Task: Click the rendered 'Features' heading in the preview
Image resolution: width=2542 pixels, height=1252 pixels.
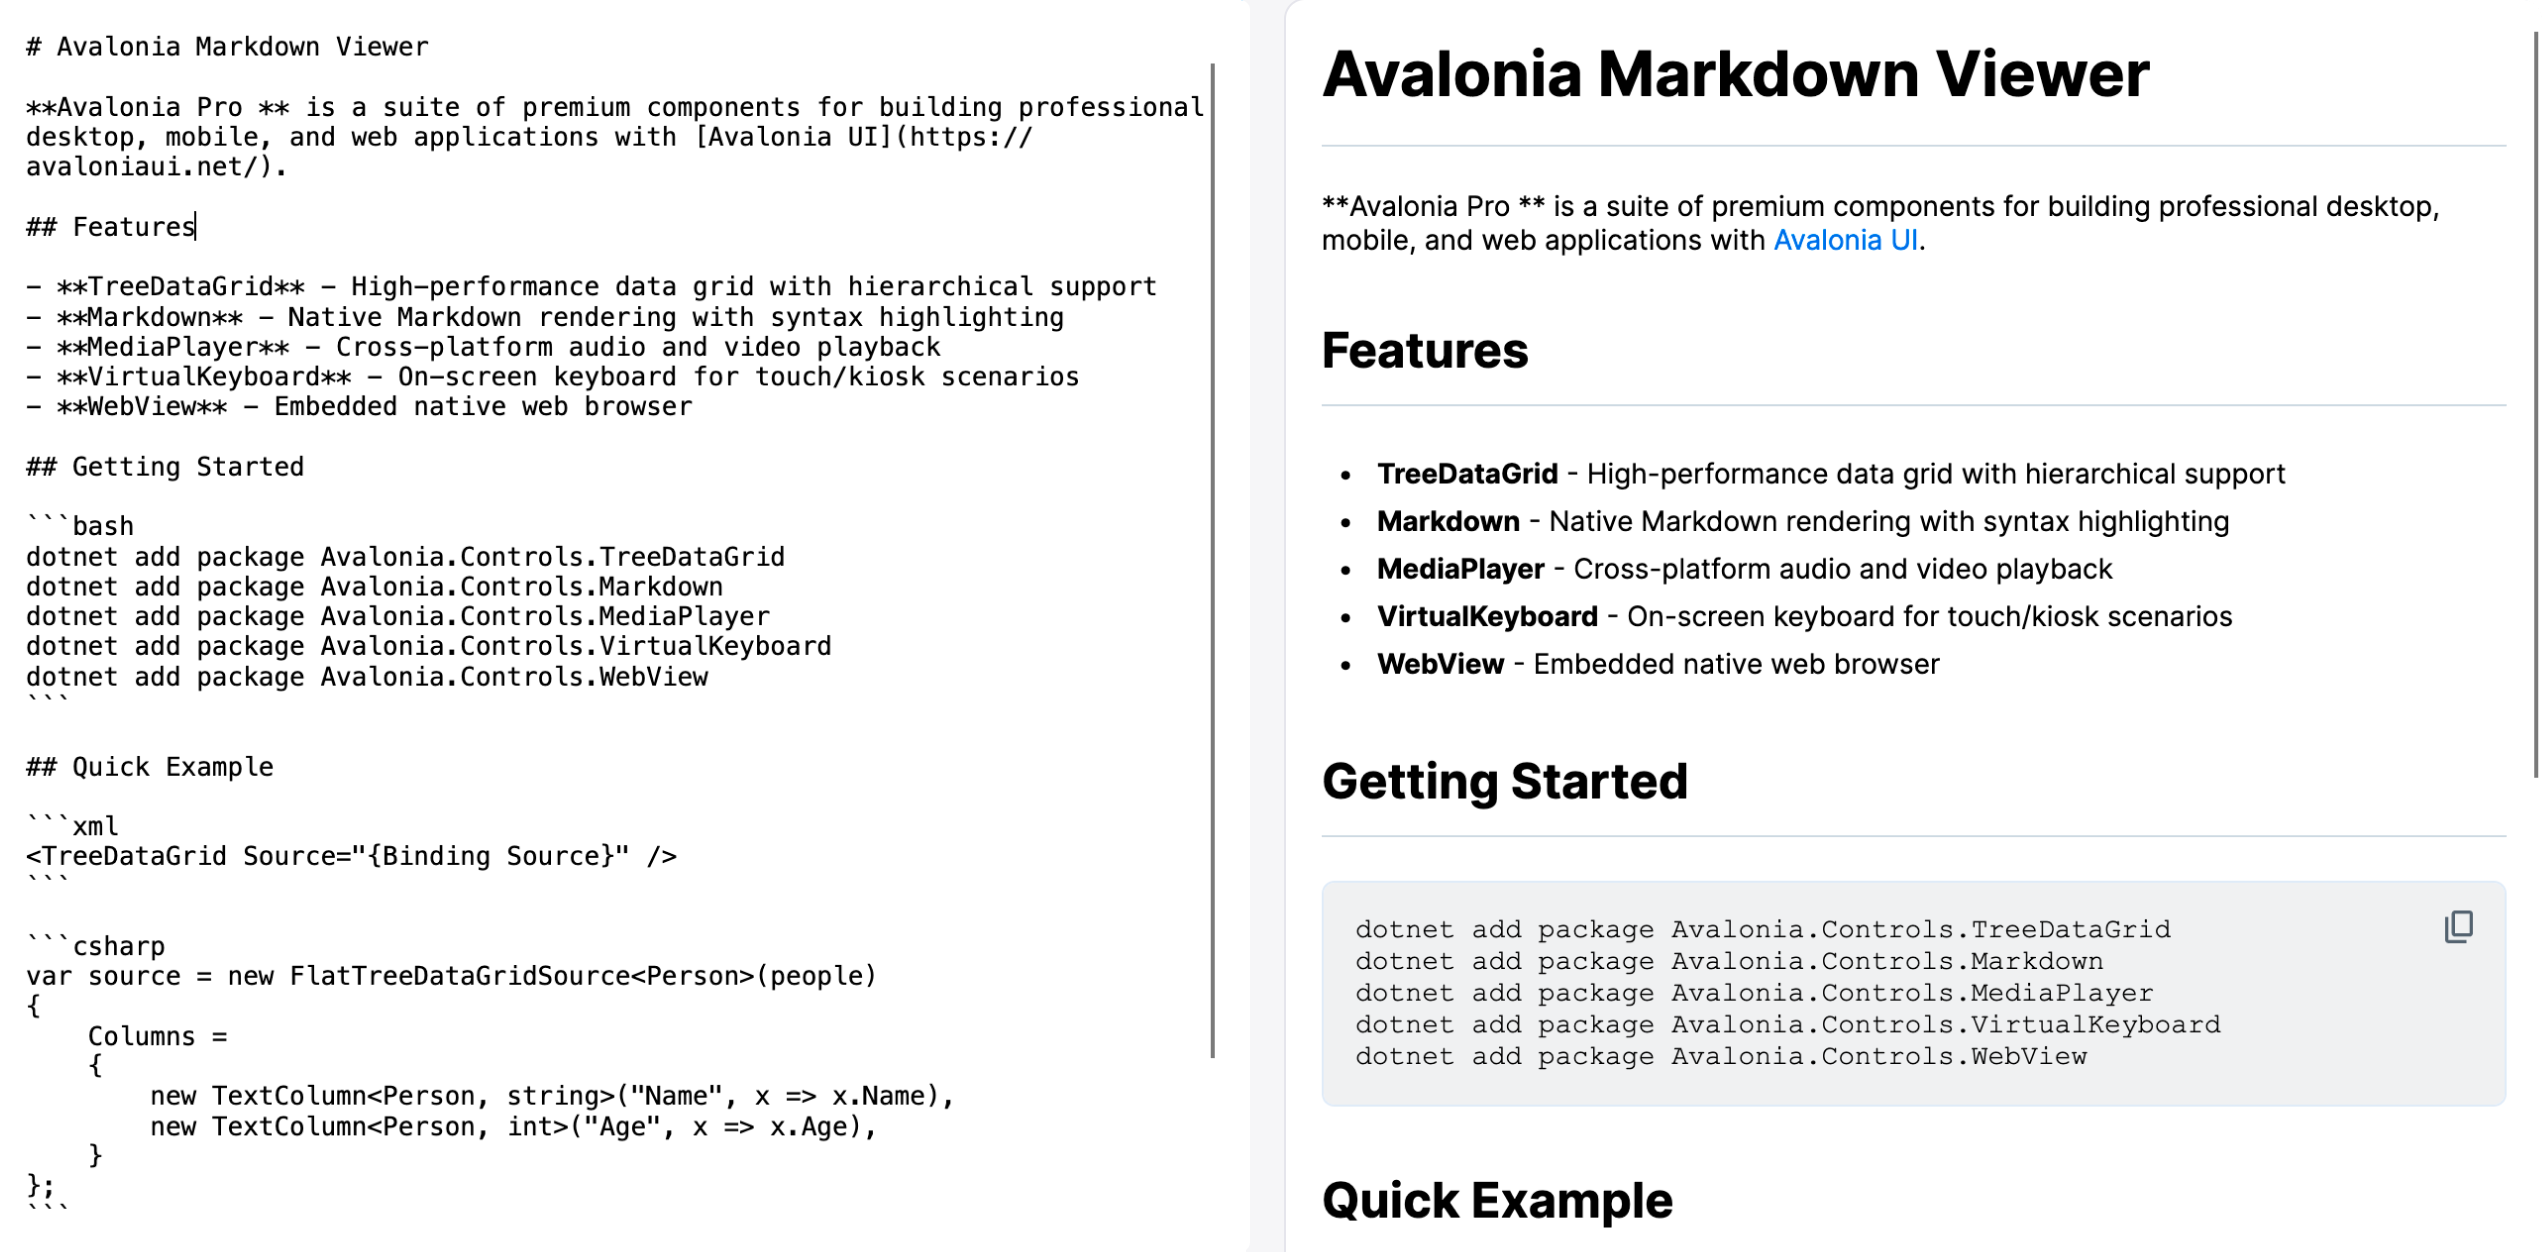Action: tap(1424, 350)
